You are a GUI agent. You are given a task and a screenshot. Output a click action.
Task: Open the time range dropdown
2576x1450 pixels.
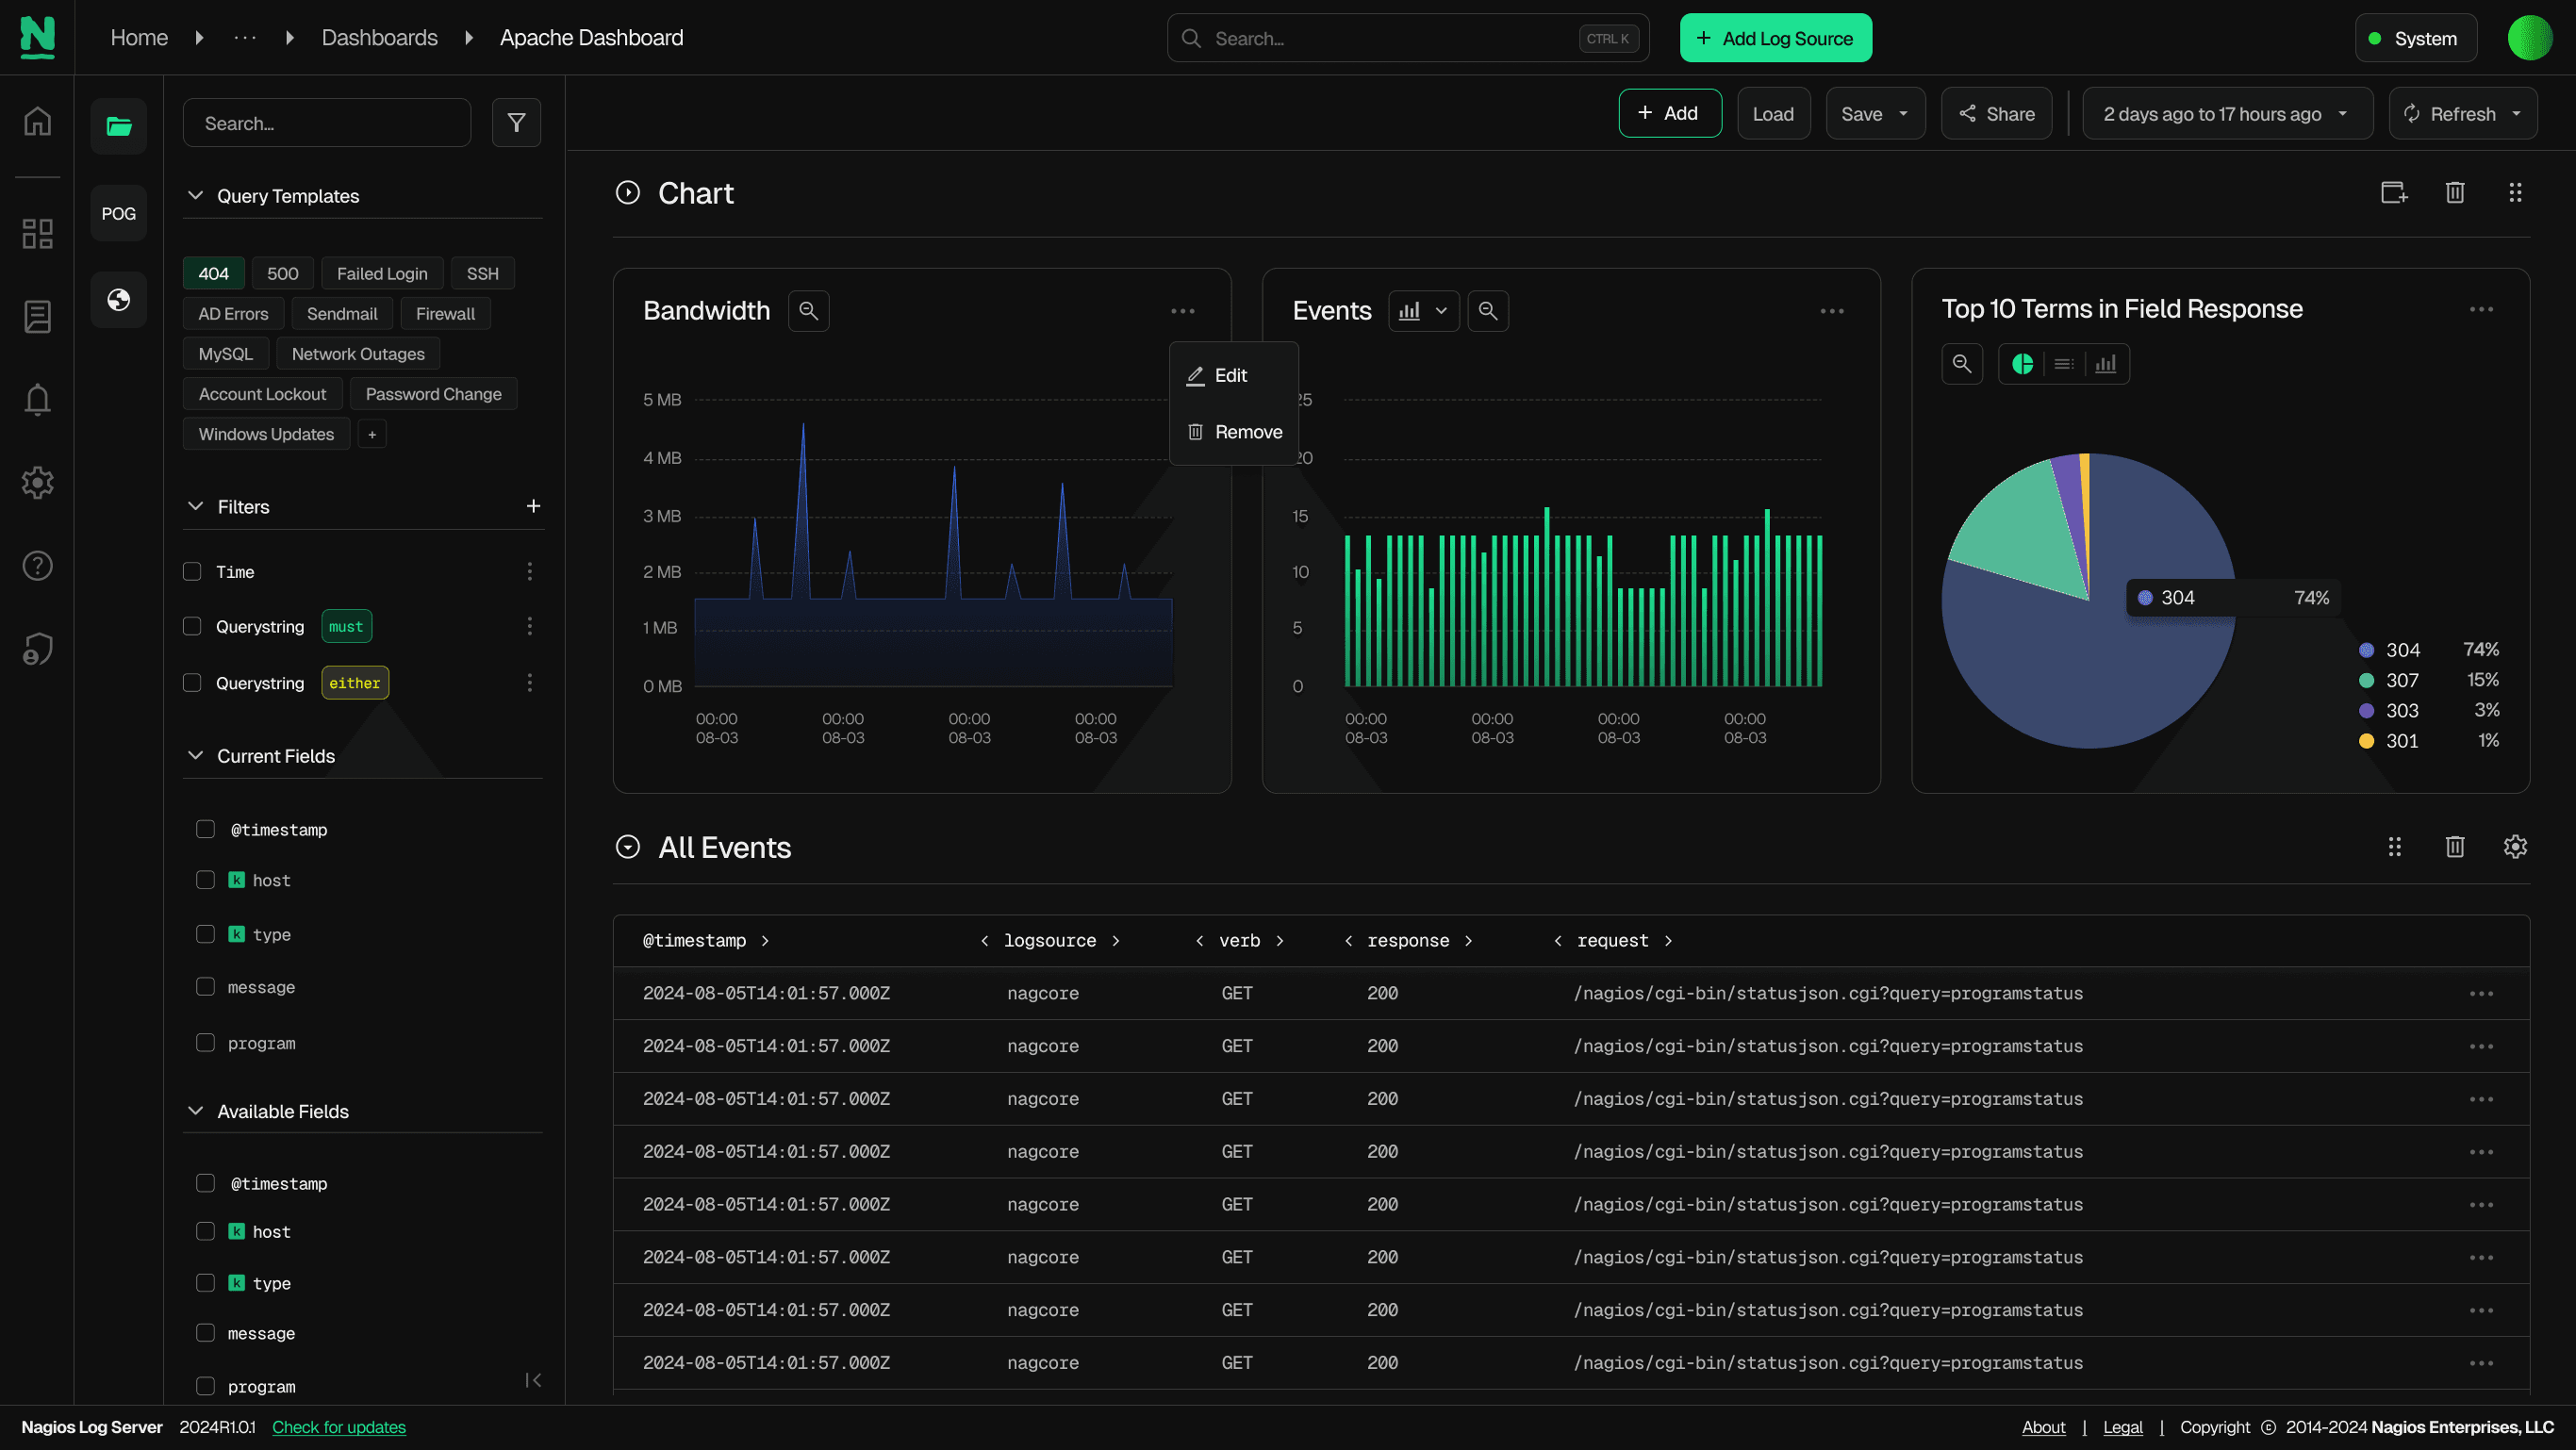pyautogui.click(x=2226, y=113)
